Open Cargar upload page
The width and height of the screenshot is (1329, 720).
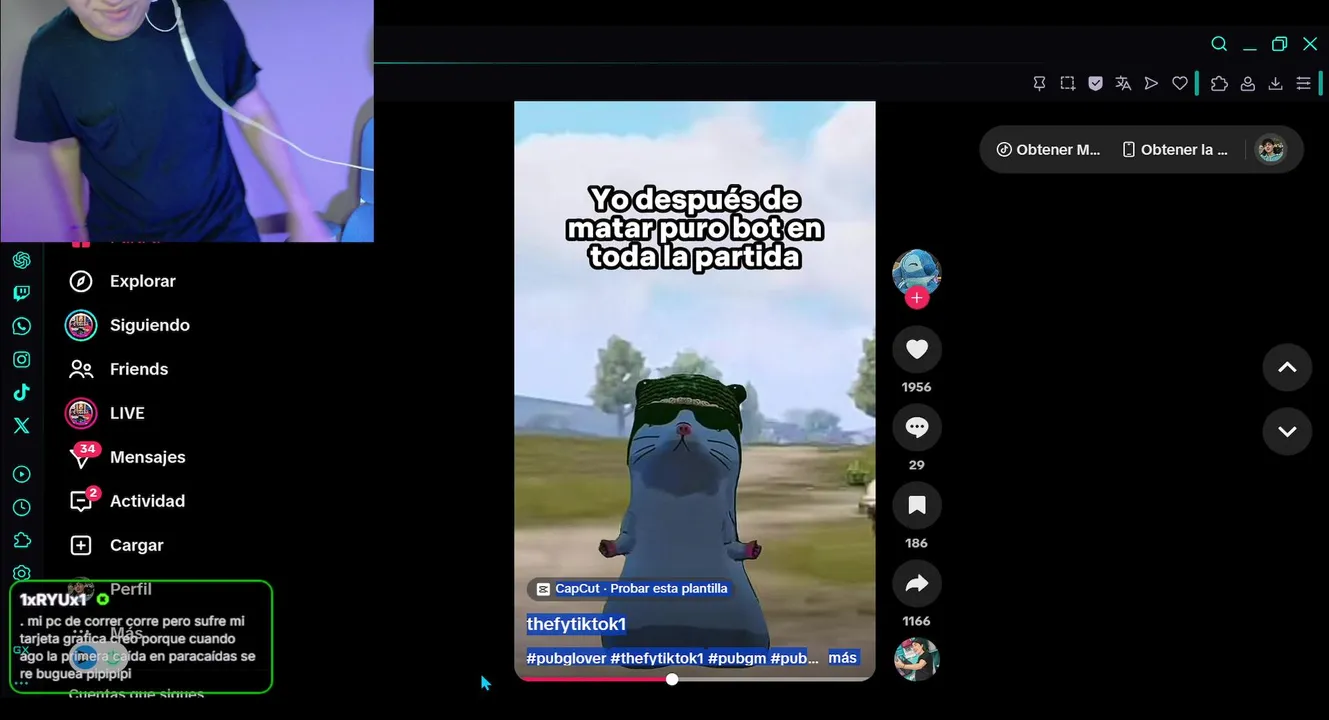tap(115, 545)
